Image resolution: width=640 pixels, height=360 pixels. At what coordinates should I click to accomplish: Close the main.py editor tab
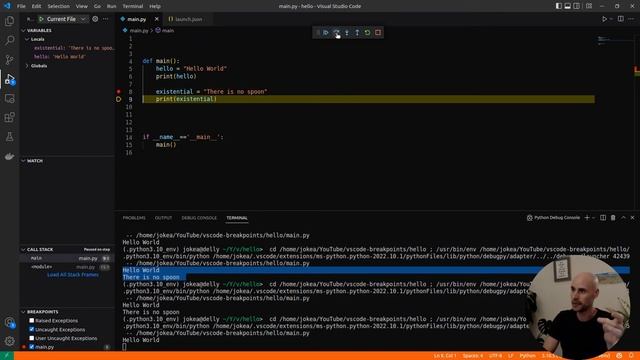click(x=156, y=19)
